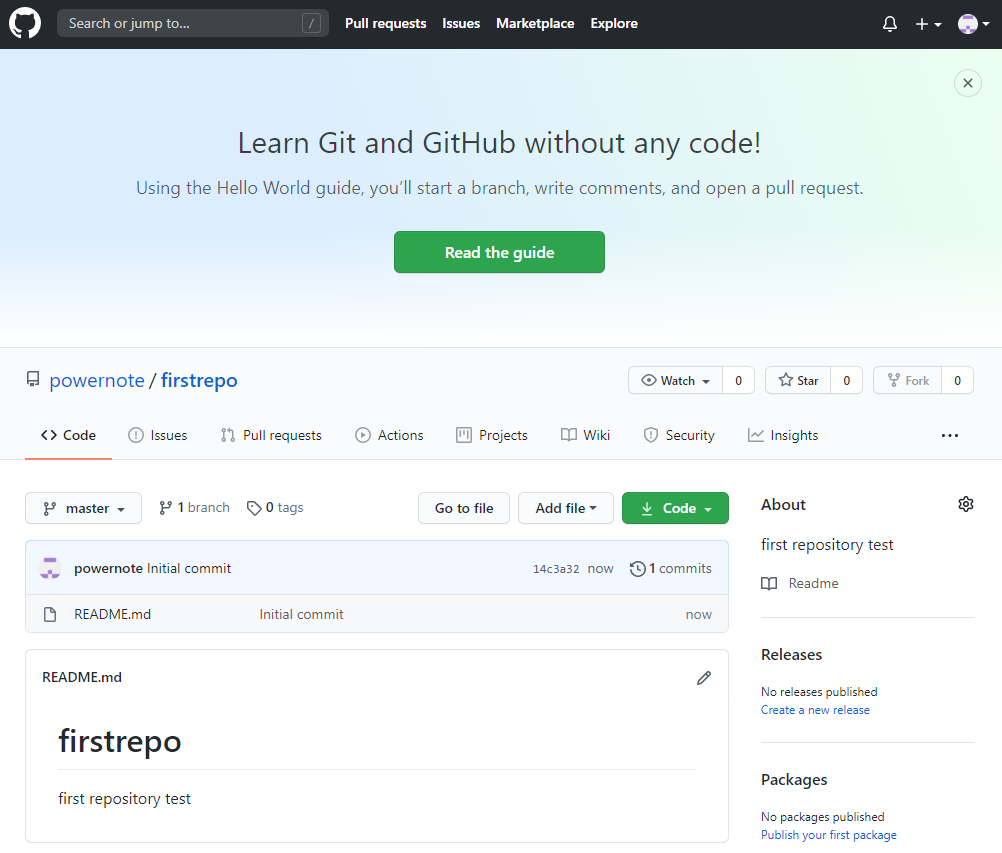1002x853 pixels.
Task: Switch to the Wiki tab
Action: pos(585,435)
